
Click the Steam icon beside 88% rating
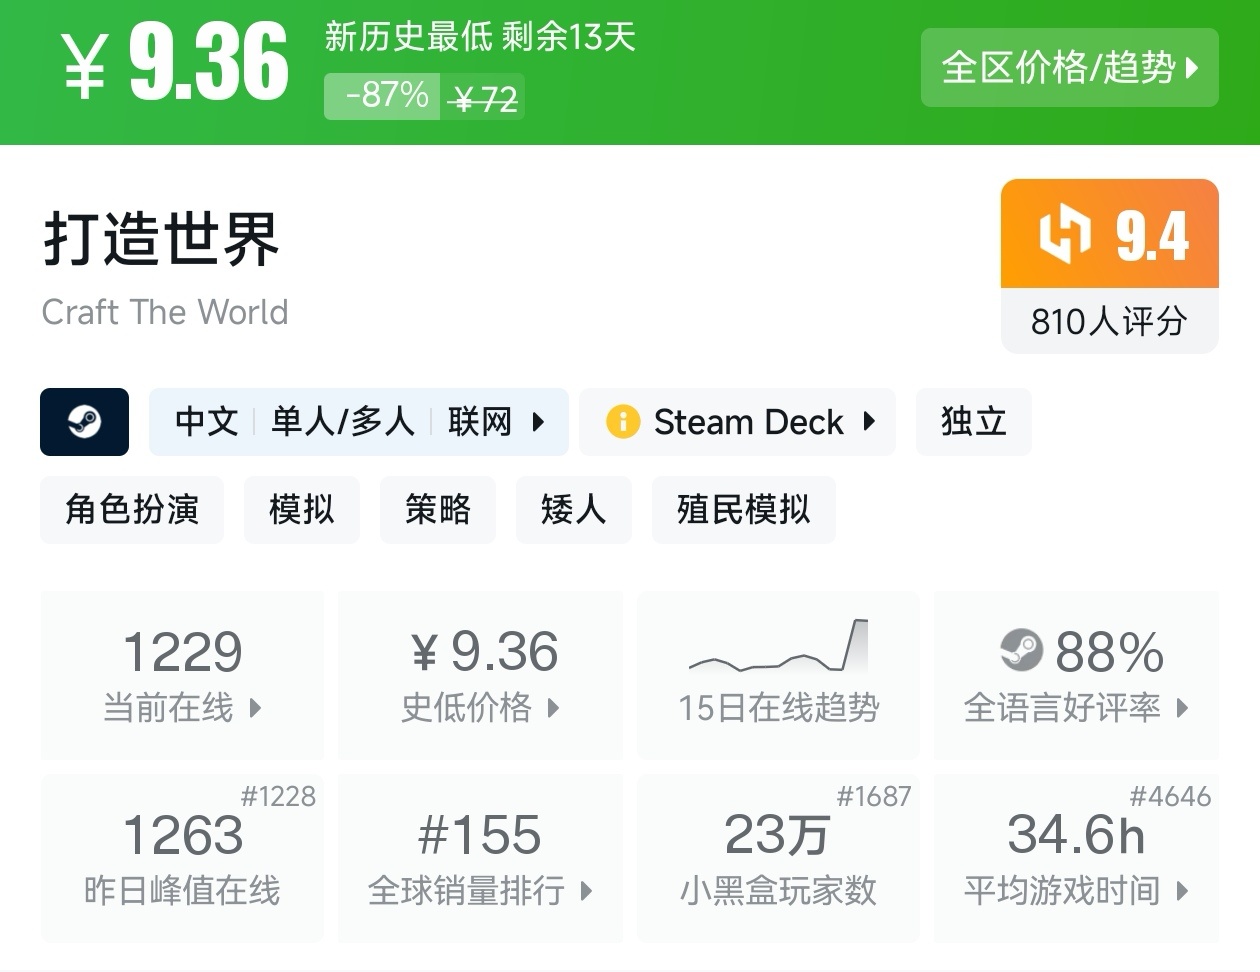[1021, 651]
